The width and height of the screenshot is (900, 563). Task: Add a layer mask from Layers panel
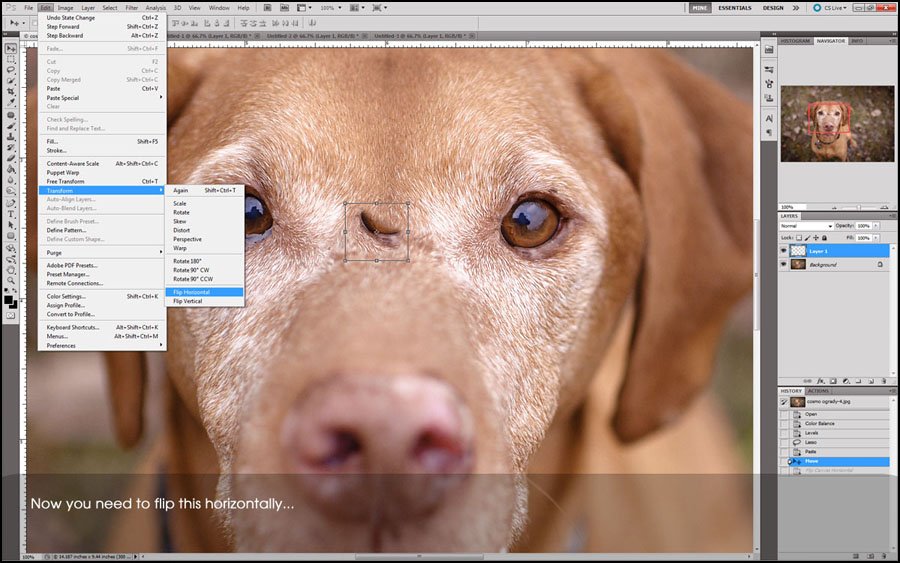coord(833,381)
